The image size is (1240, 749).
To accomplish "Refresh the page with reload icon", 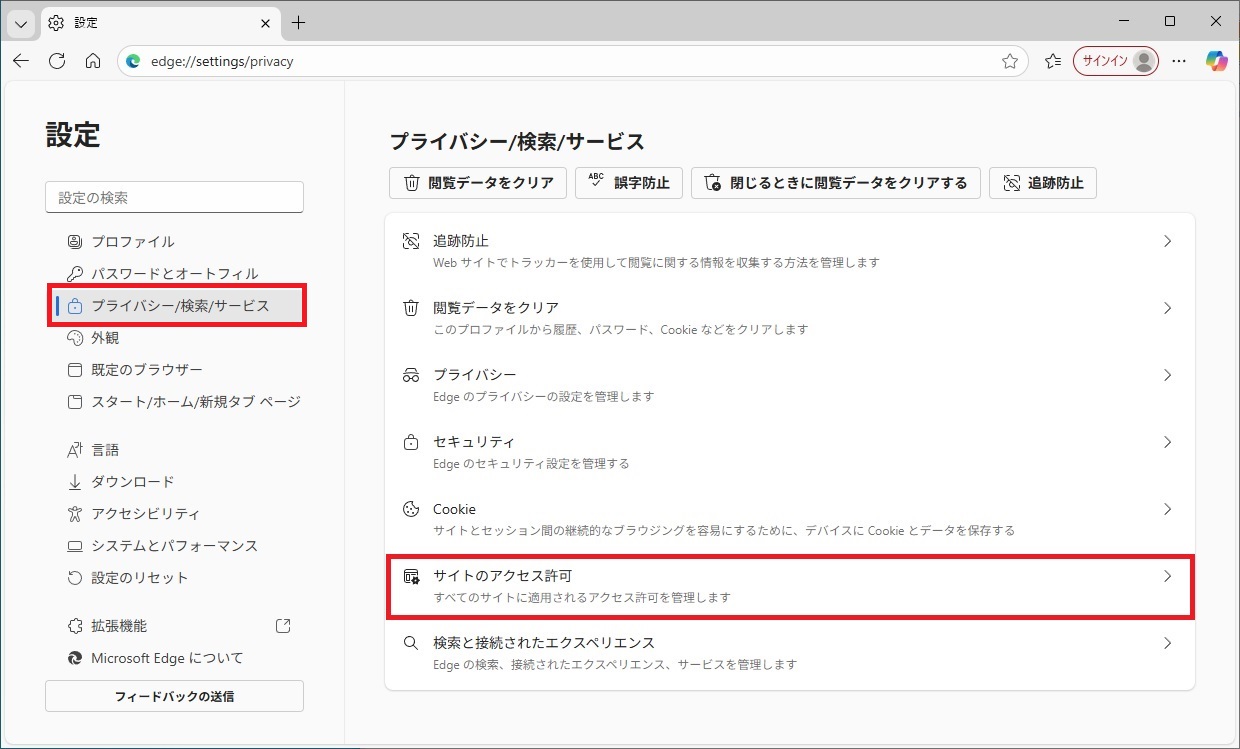I will pos(57,61).
